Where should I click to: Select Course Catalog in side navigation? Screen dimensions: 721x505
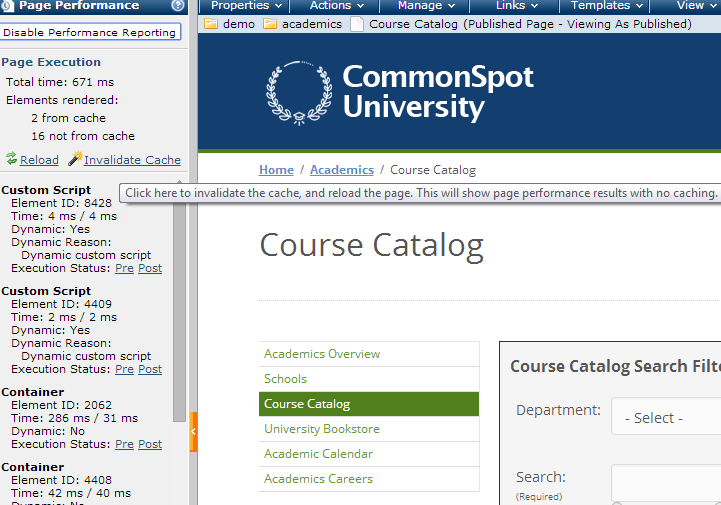(x=369, y=404)
